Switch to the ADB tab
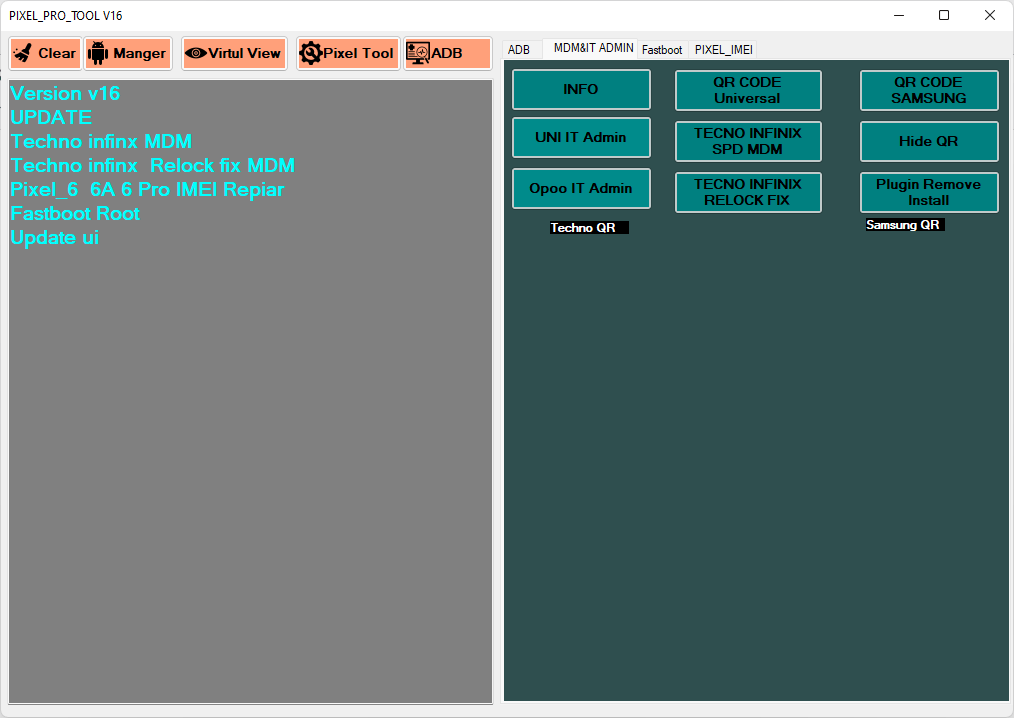The width and height of the screenshot is (1014, 718). 519,49
